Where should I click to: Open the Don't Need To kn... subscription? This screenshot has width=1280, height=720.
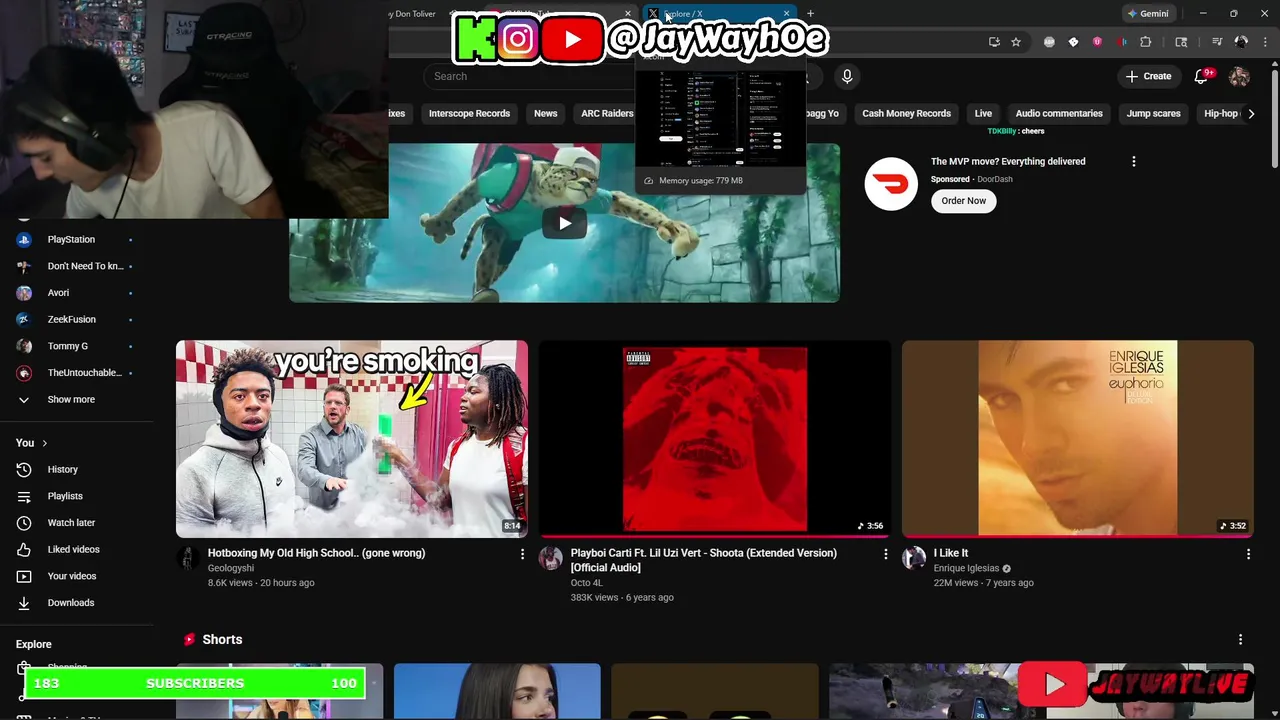point(76,266)
